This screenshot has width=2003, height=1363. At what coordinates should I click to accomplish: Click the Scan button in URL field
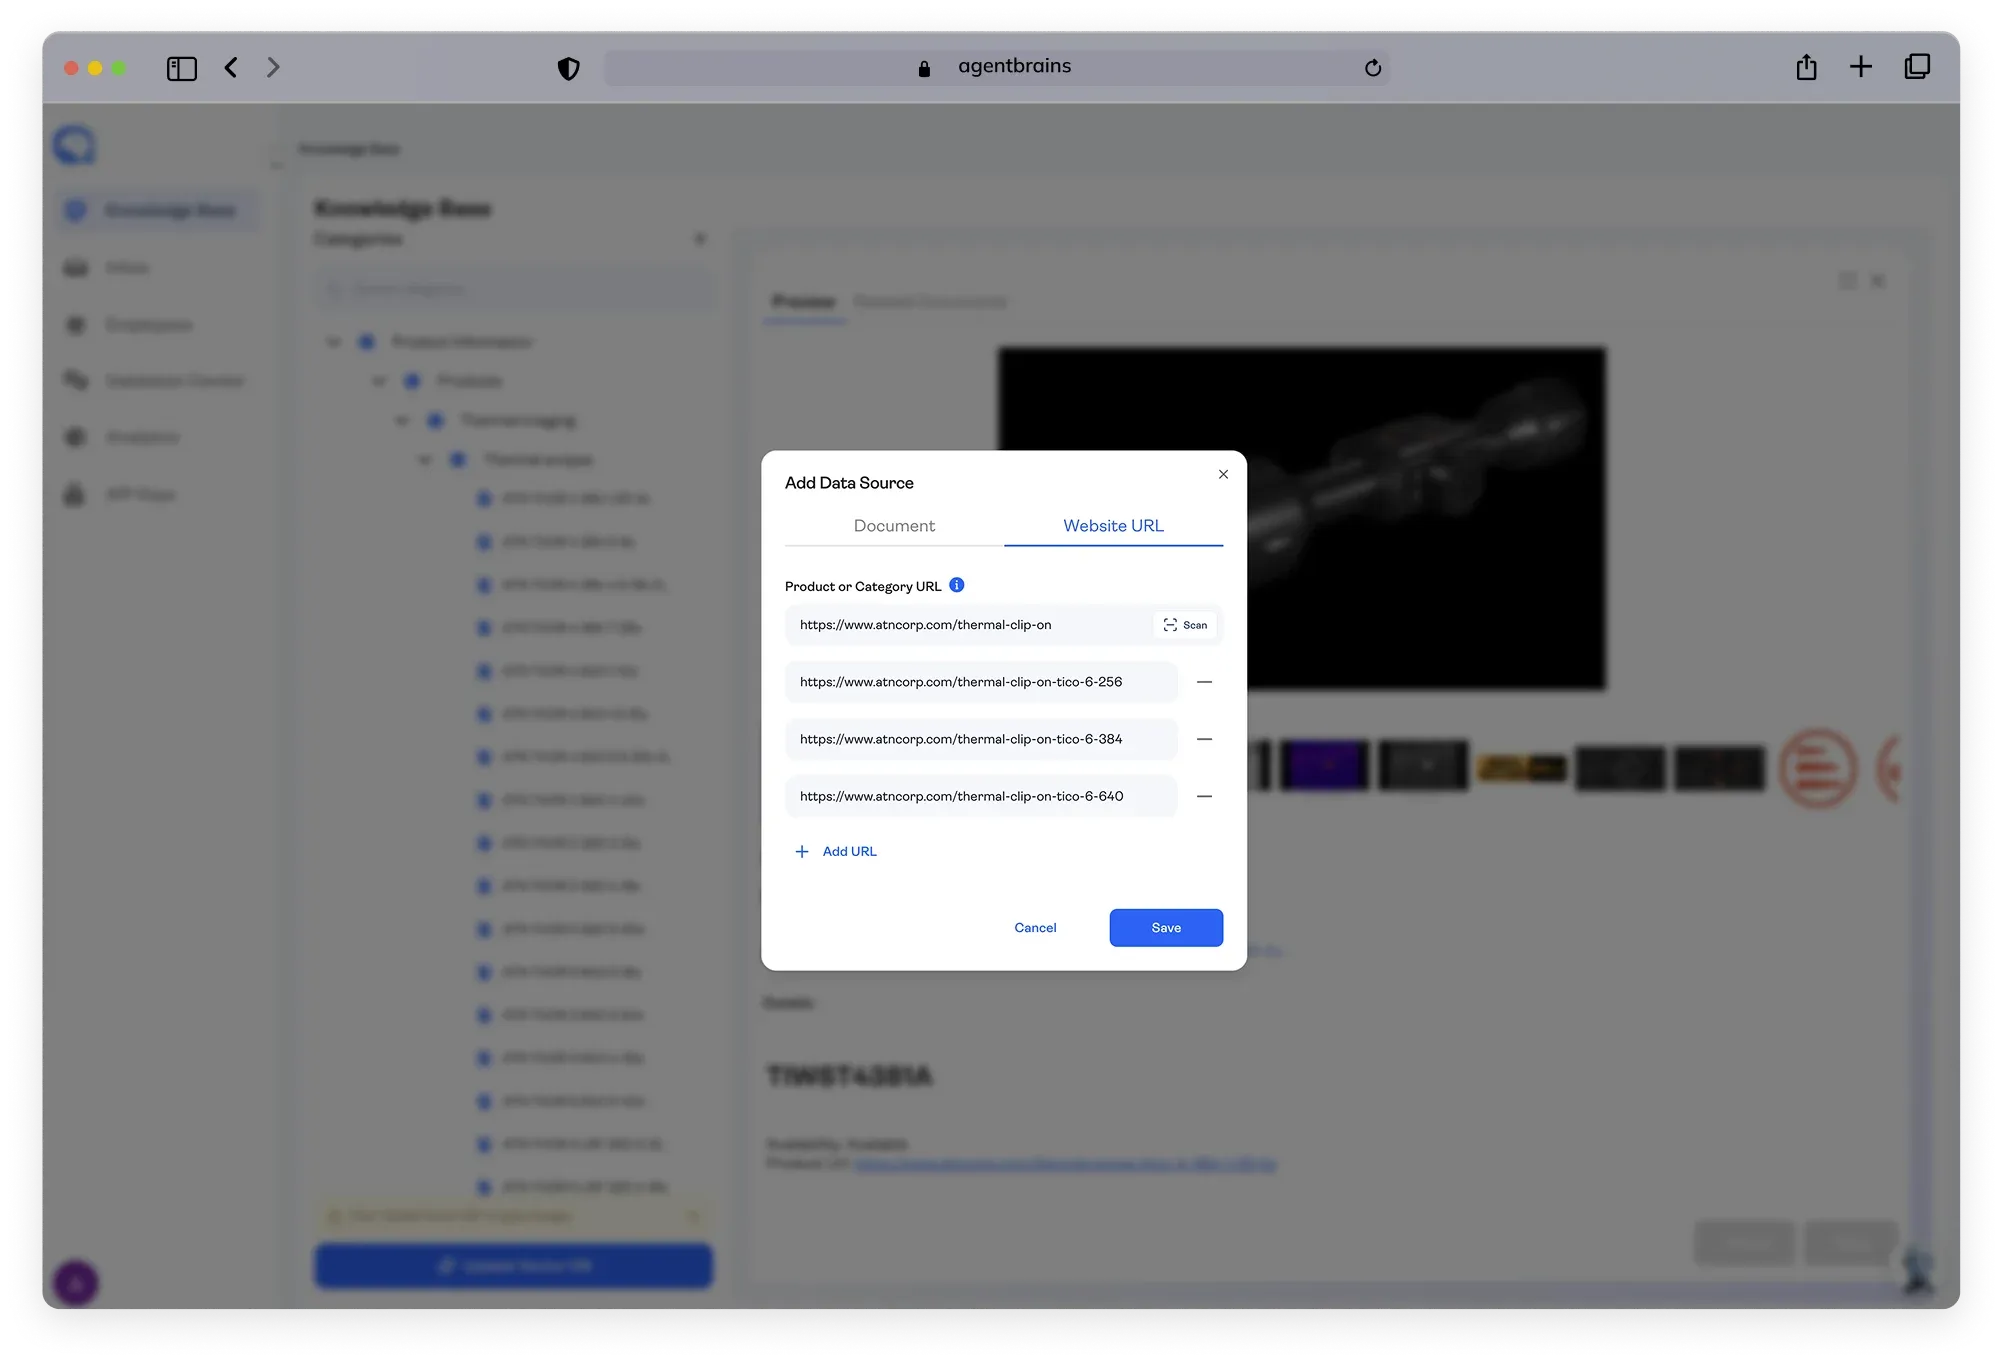point(1185,625)
